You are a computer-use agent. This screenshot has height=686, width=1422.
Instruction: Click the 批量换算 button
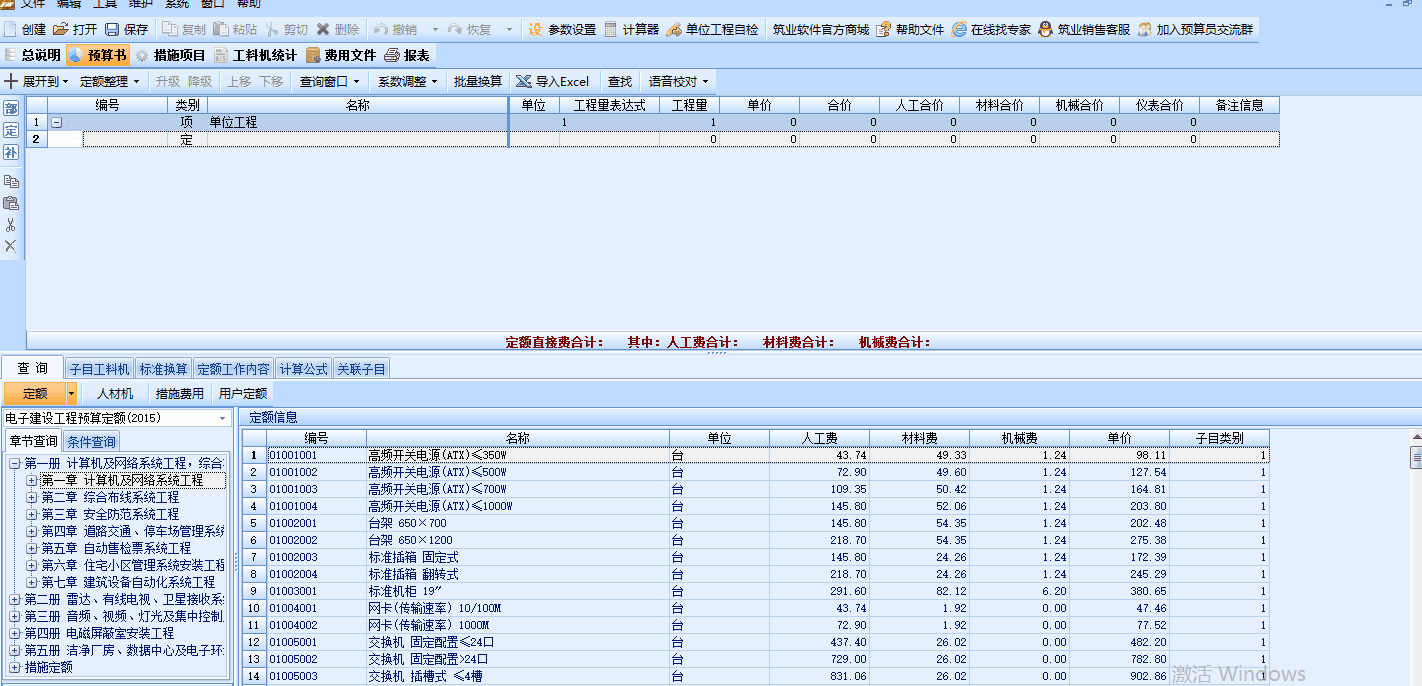[x=478, y=81]
